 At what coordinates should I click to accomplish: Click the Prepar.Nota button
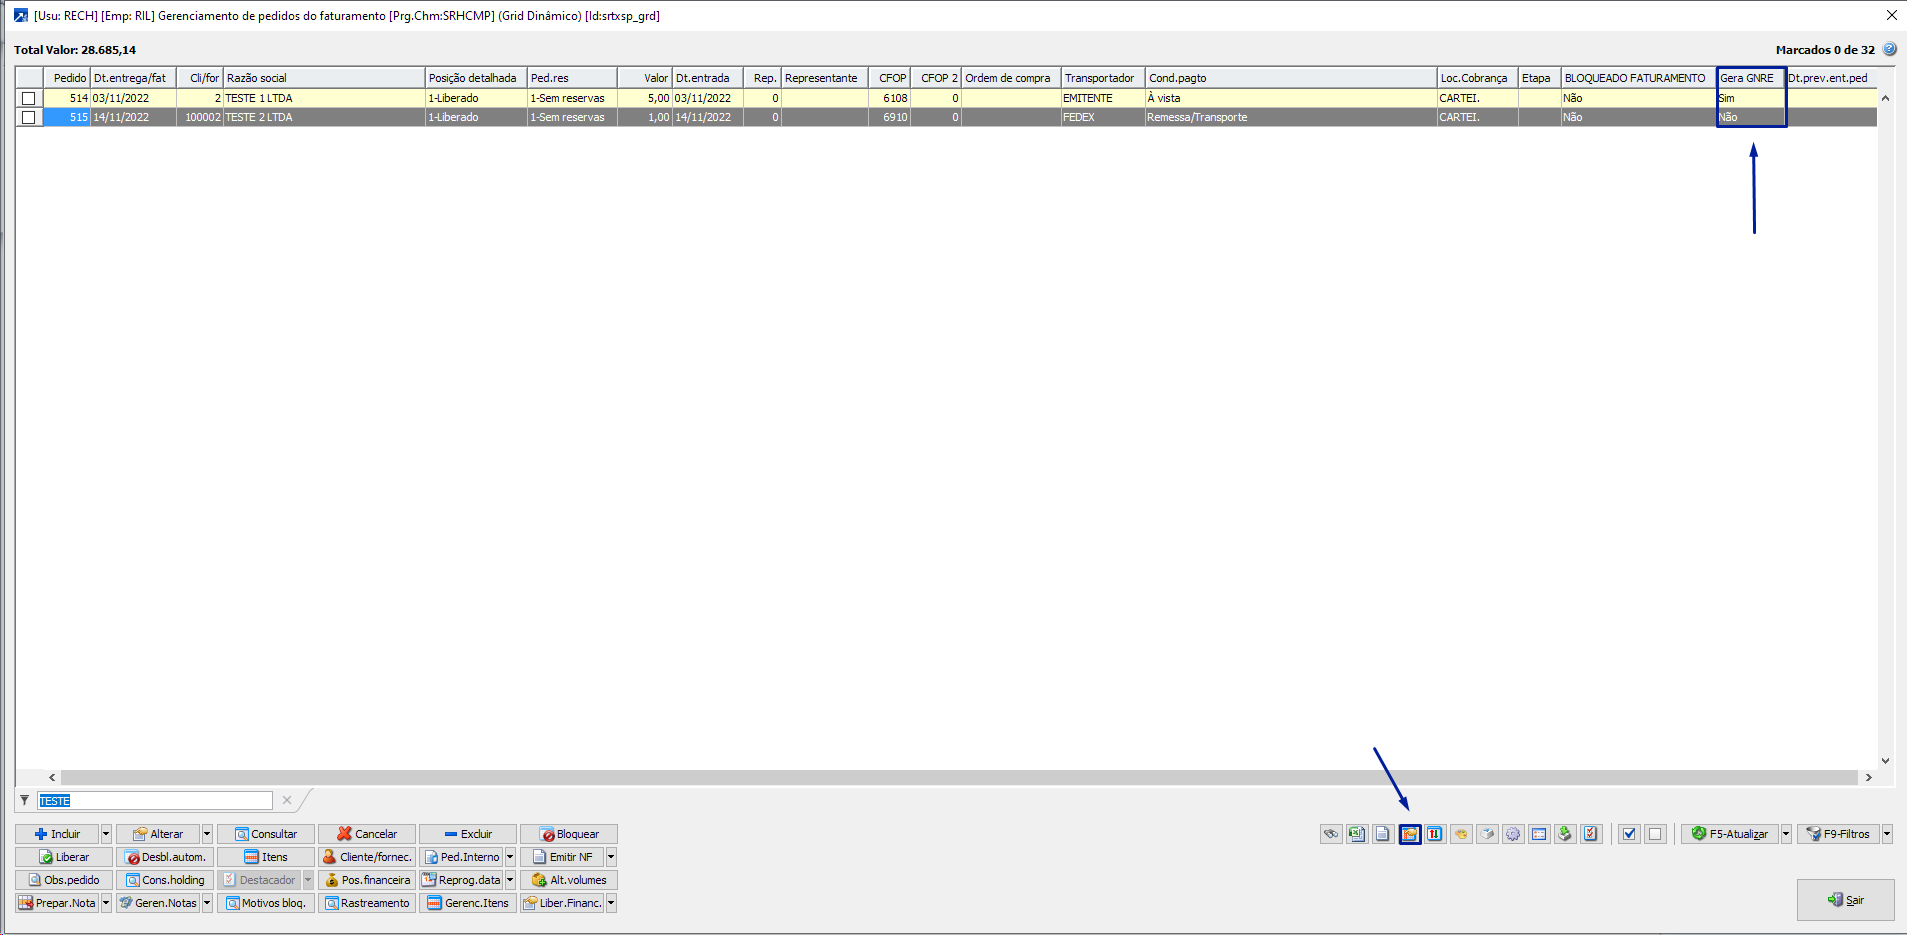click(57, 903)
